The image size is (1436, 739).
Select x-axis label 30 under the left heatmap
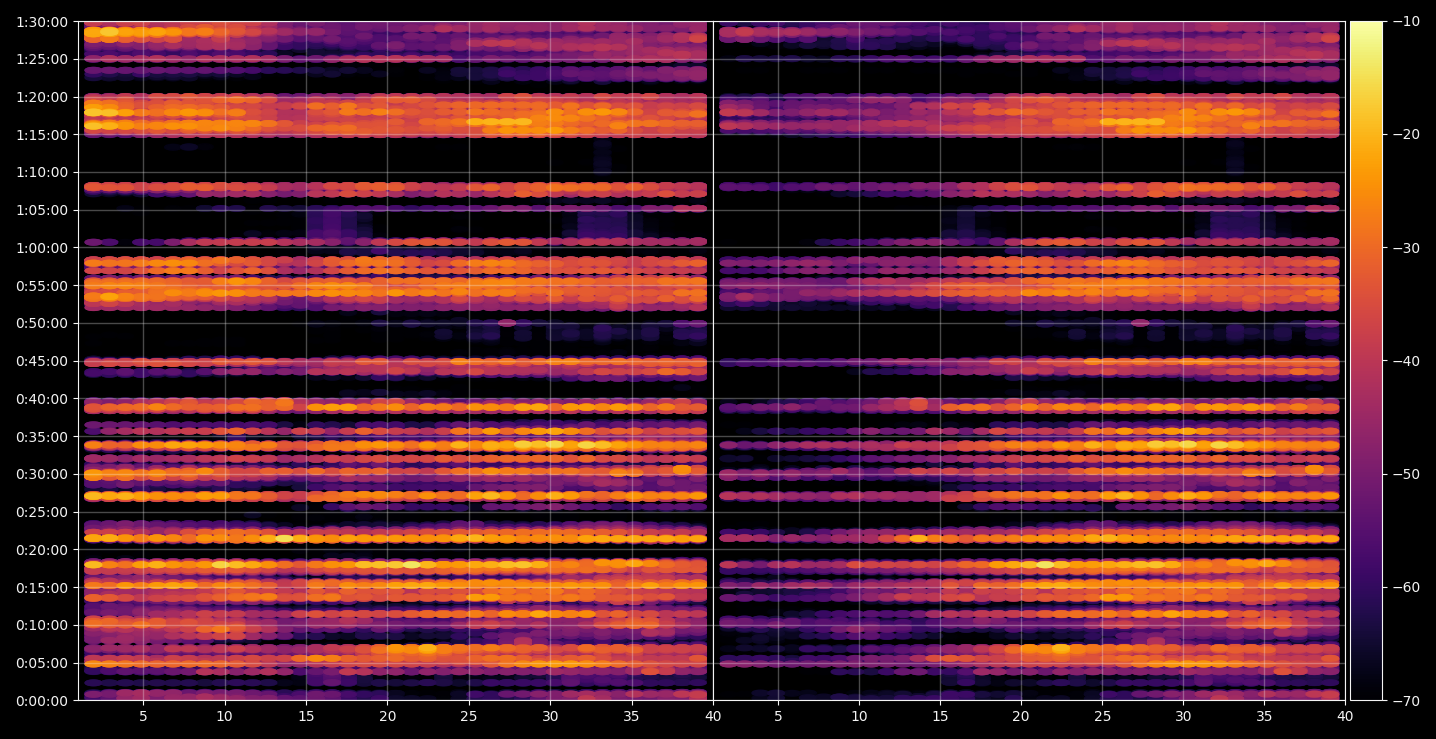(550, 717)
